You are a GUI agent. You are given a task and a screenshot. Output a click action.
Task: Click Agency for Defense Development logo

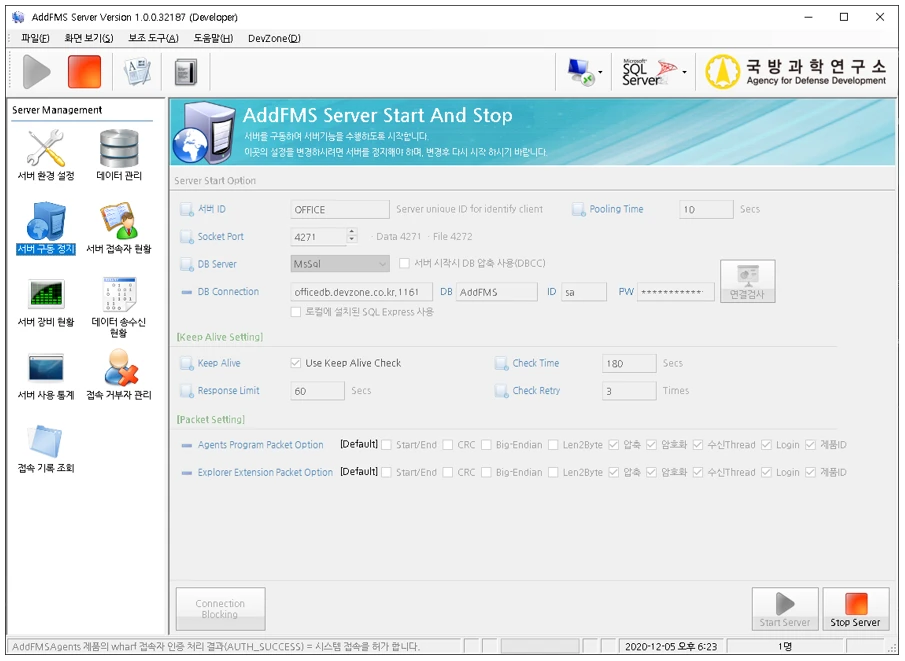[x=795, y=72]
